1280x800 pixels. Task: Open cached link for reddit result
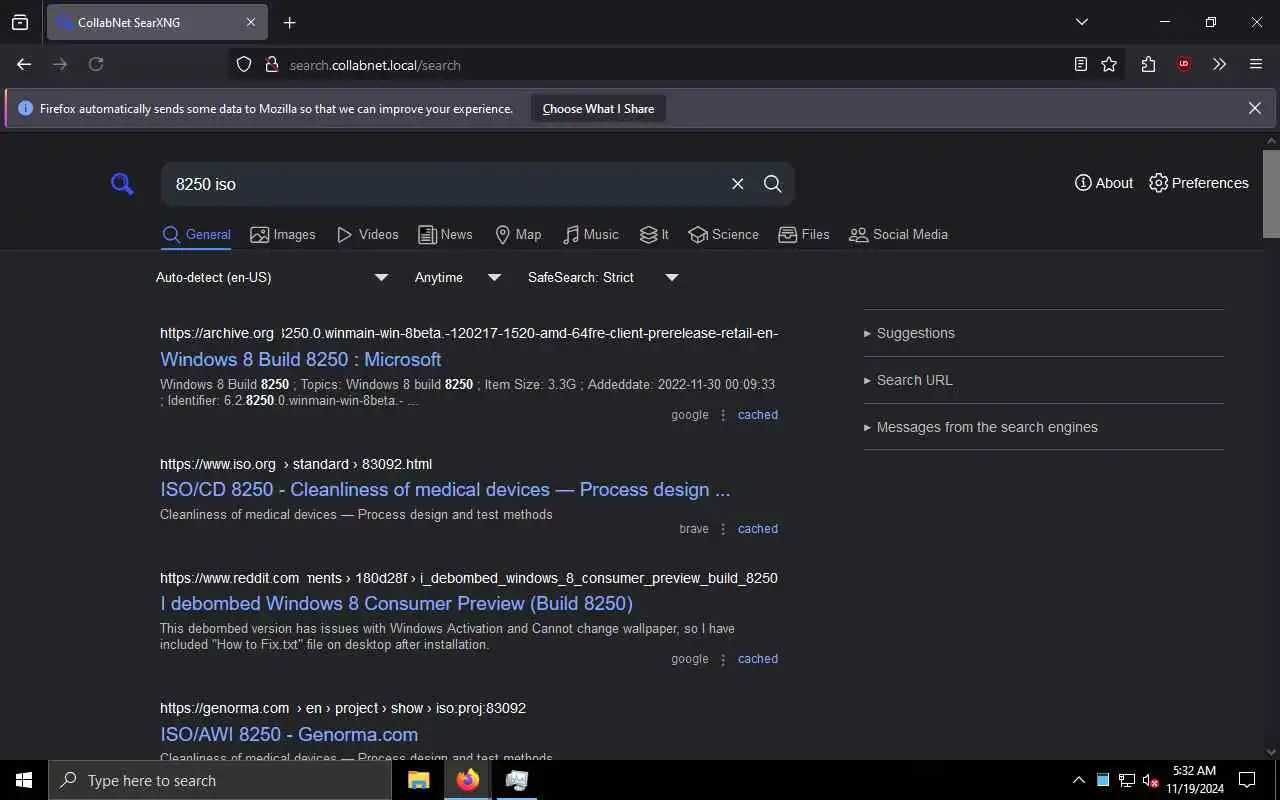click(x=757, y=659)
